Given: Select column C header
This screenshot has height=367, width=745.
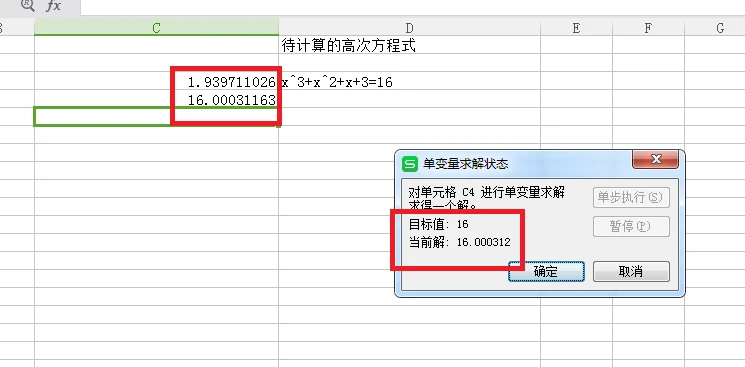Looking at the screenshot, I should (x=156, y=28).
